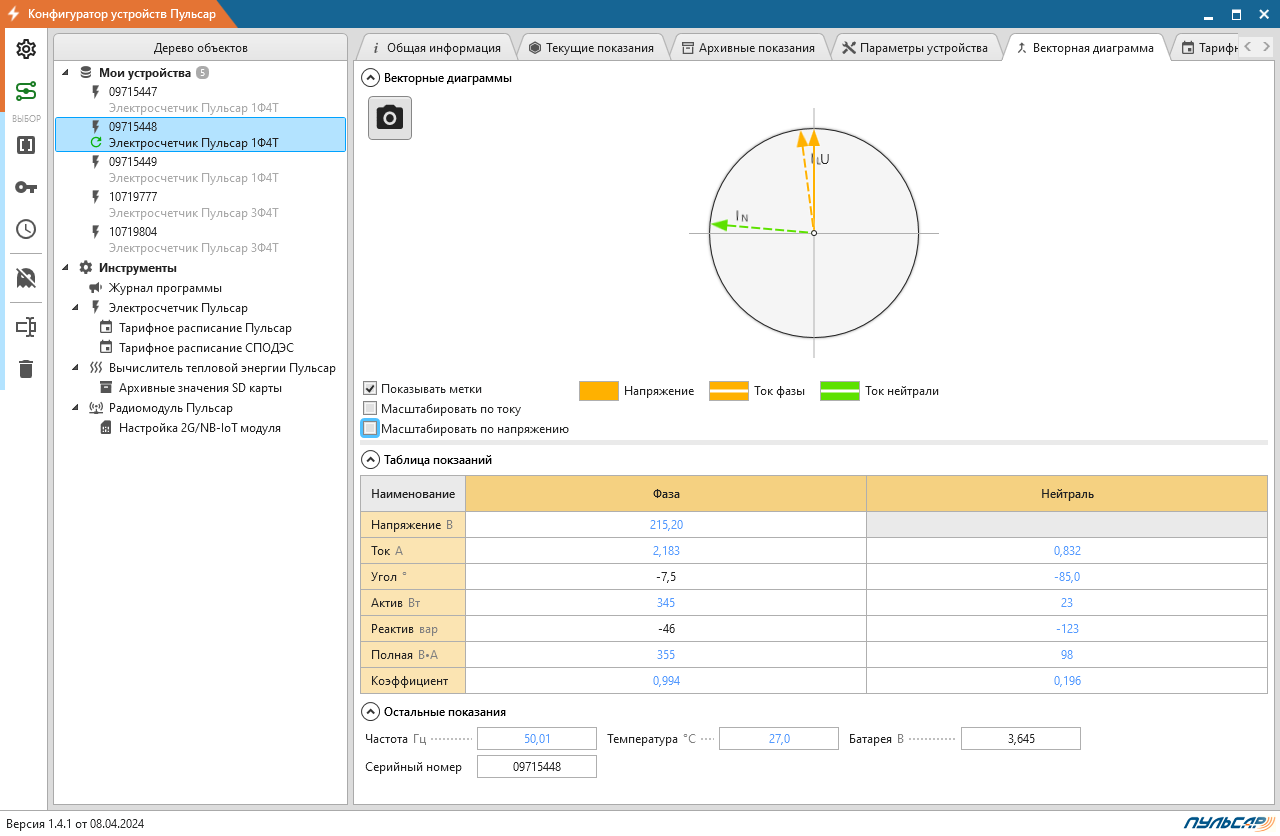The width and height of the screenshot is (1280, 836).
Task: Click the Частота value field 50,01
Action: [537, 739]
